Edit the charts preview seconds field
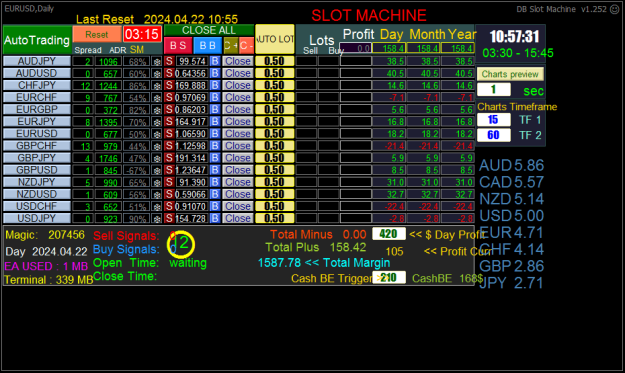625x373 pixels. 493,90
